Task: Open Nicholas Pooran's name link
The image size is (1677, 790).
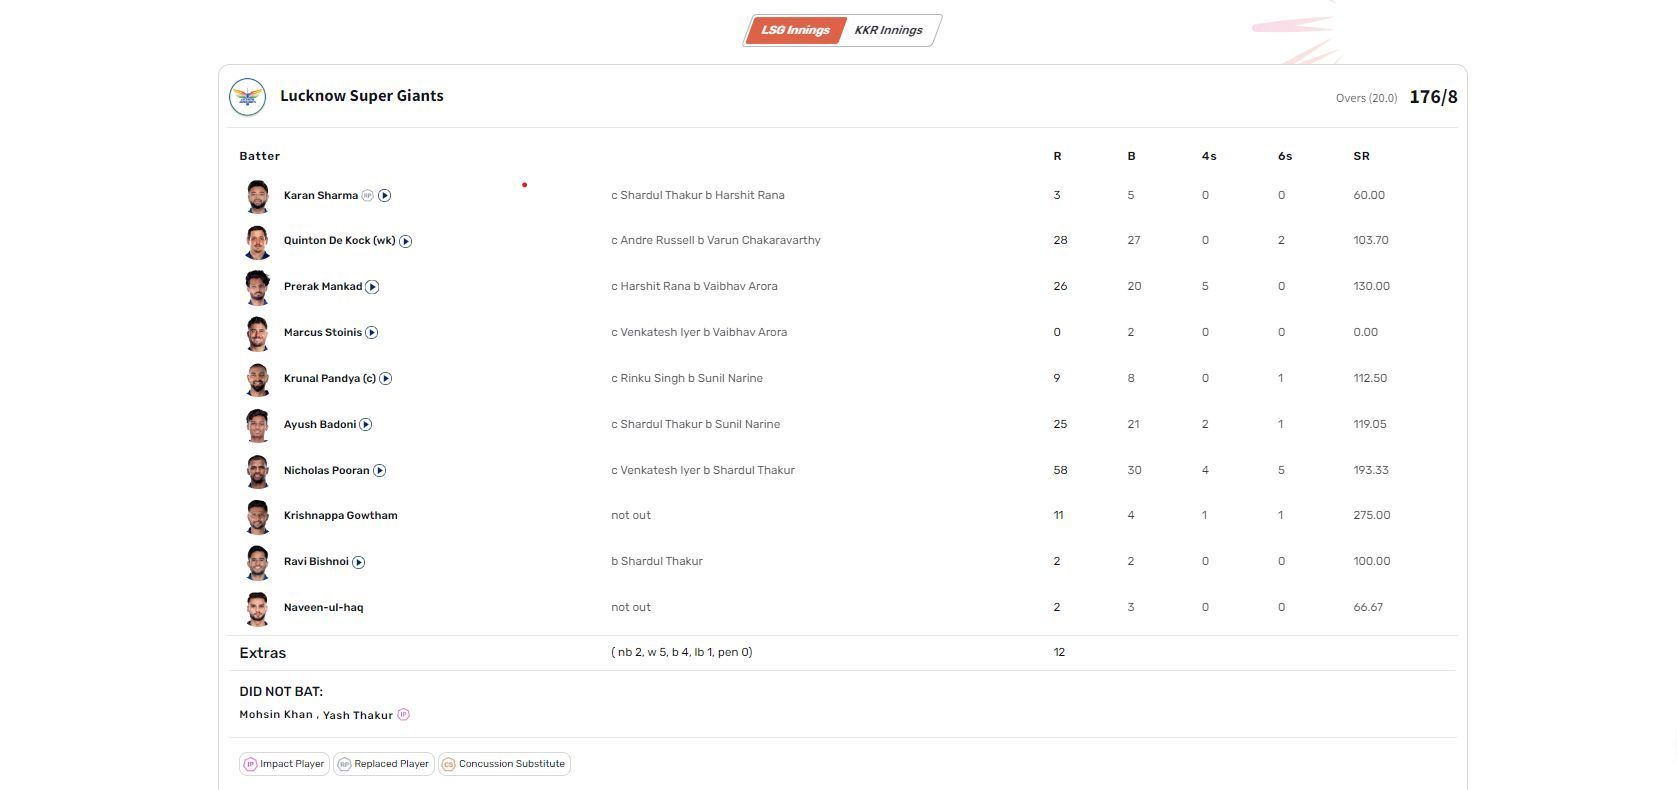Action: [x=327, y=471]
